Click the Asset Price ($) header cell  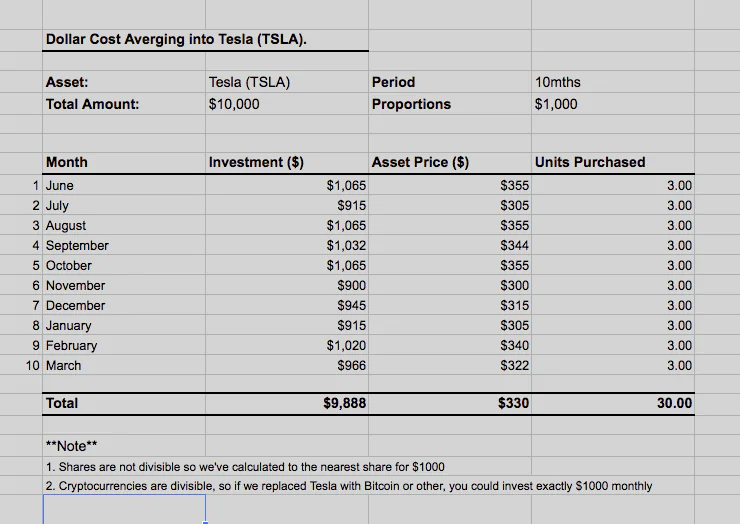[450, 162]
